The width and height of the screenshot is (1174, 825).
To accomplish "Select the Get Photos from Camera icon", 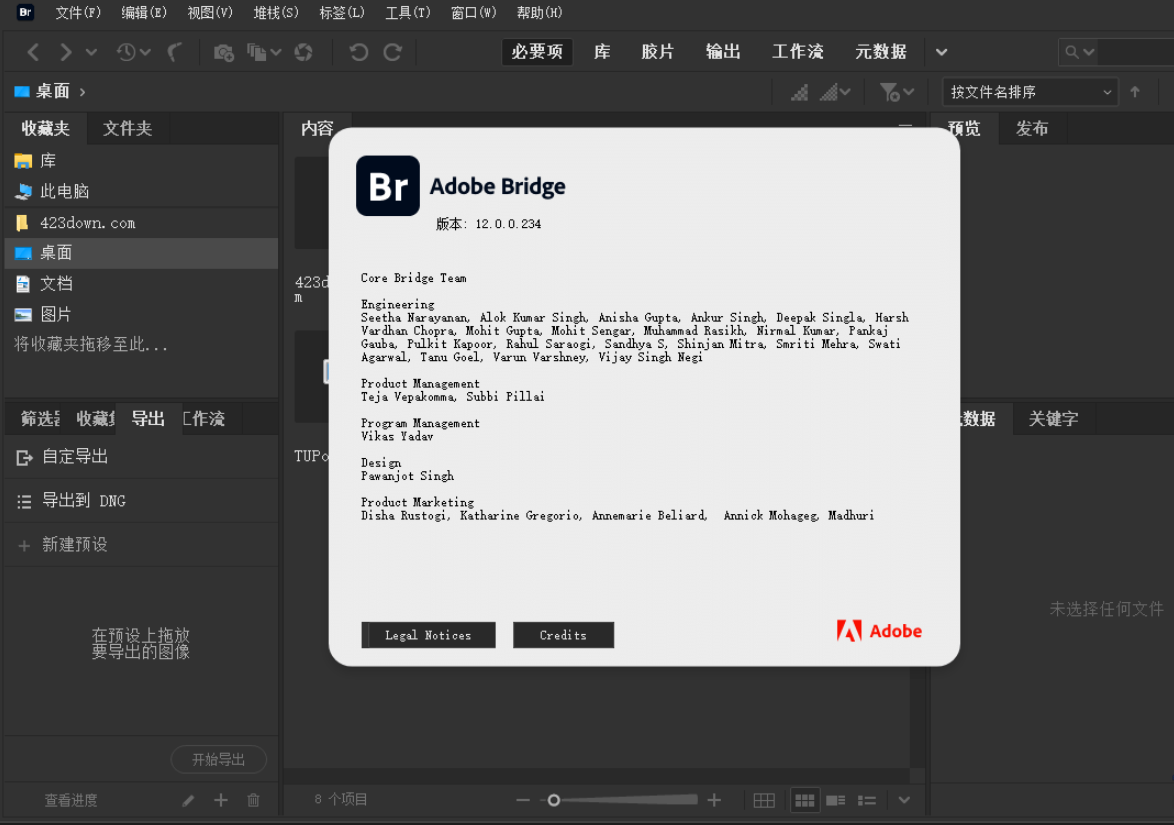I will click(226, 51).
